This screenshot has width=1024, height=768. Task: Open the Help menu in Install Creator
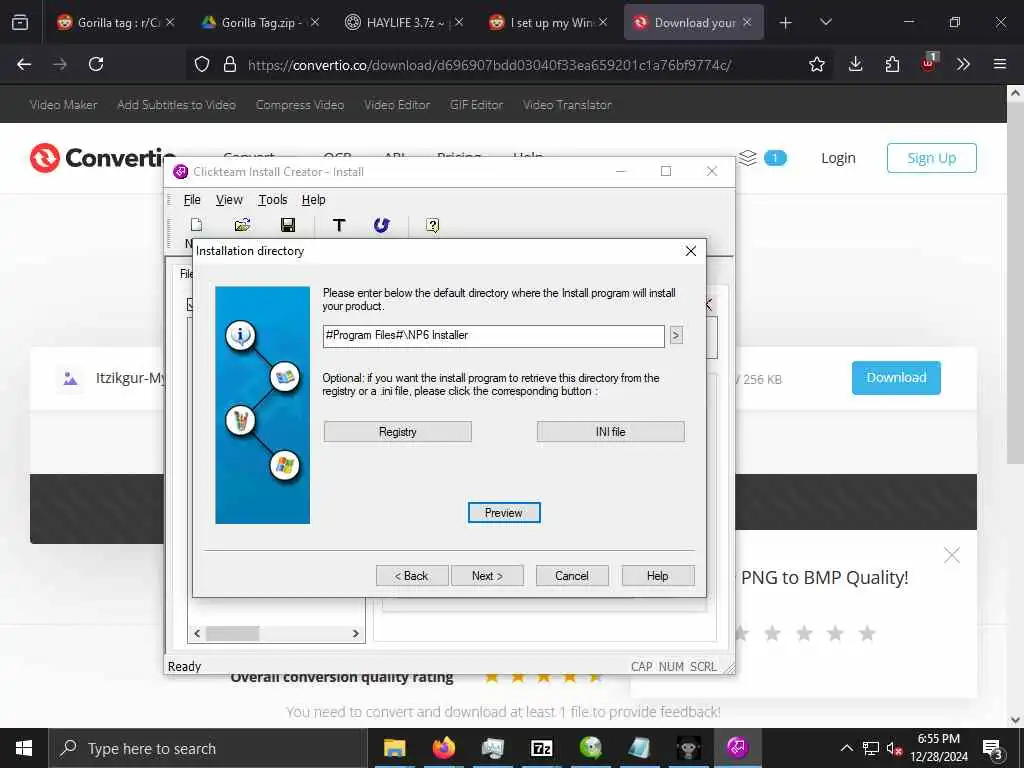(x=313, y=200)
